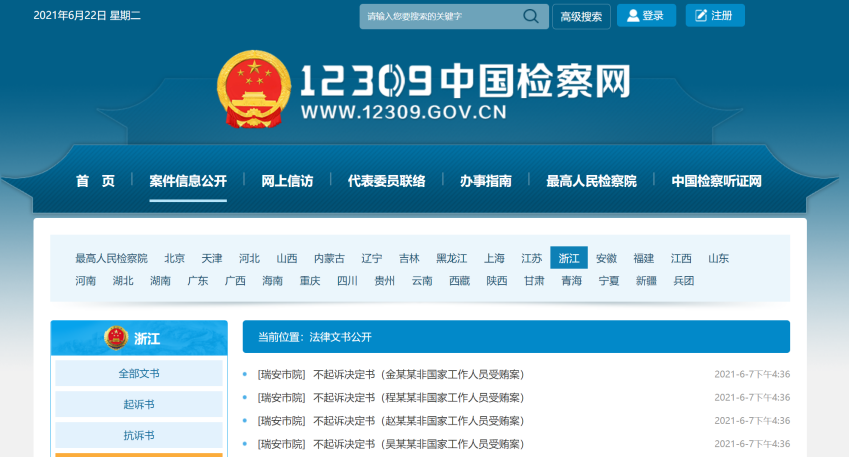The width and height of the screenshot is (849, 457).
Task: Select 黑龙江 region
Action: point(452,258)
